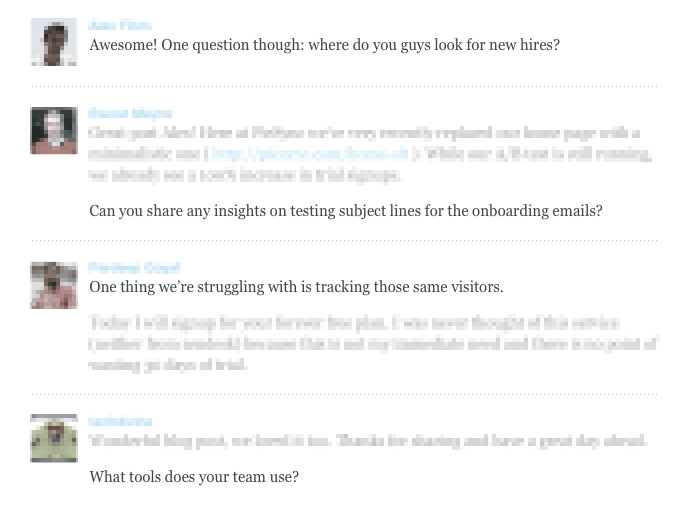Image resolution: width=690 pixels, height=510 pixels.
Task: Open the author name above 'Awesome! One question though'
Action: click(x=120, y=25)
